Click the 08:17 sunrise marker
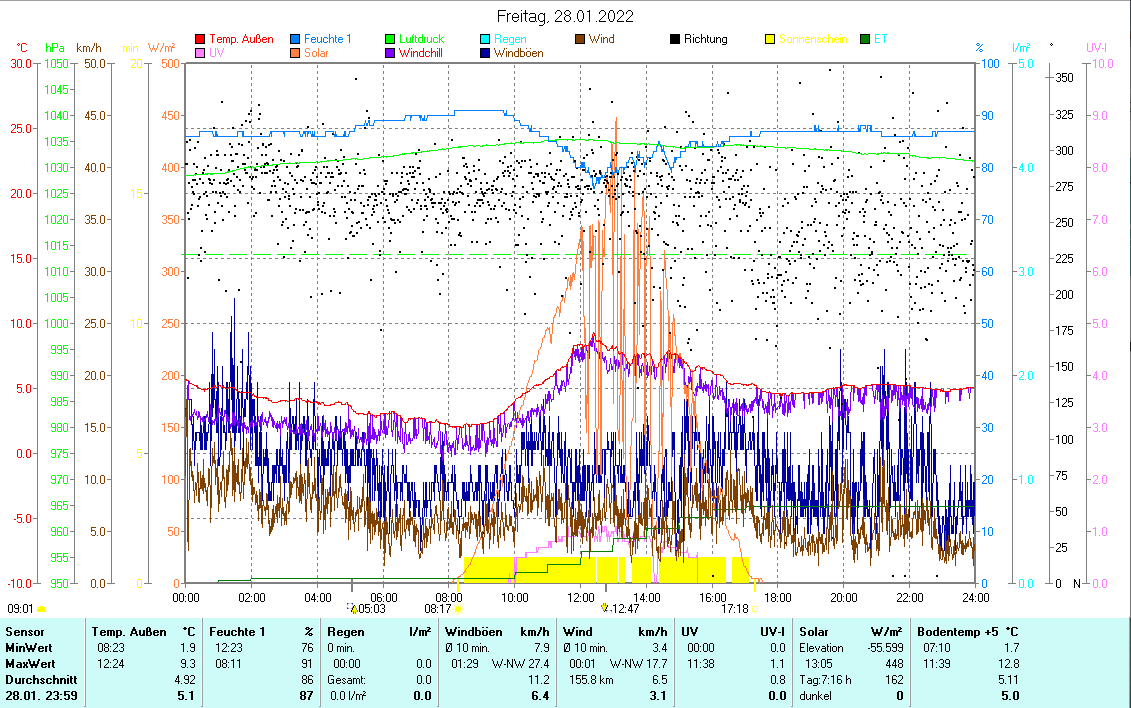The width and height of the screenshot is (1131, 708). point(440,608)
